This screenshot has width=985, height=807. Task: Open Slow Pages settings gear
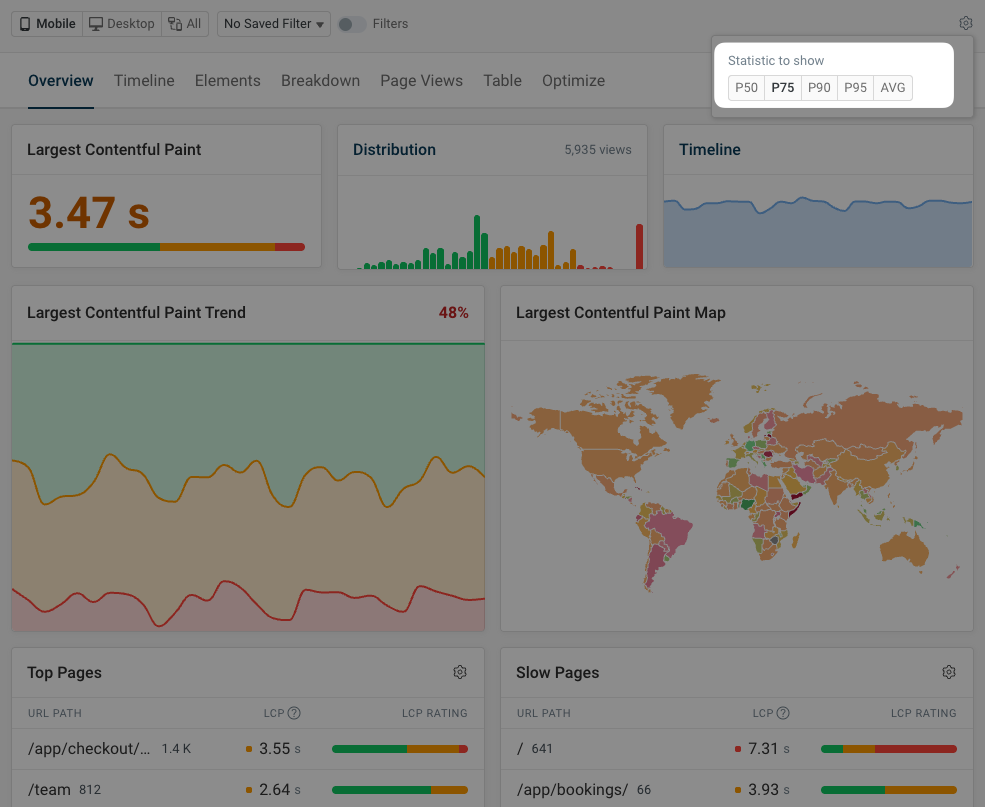[x=949, y=672]
